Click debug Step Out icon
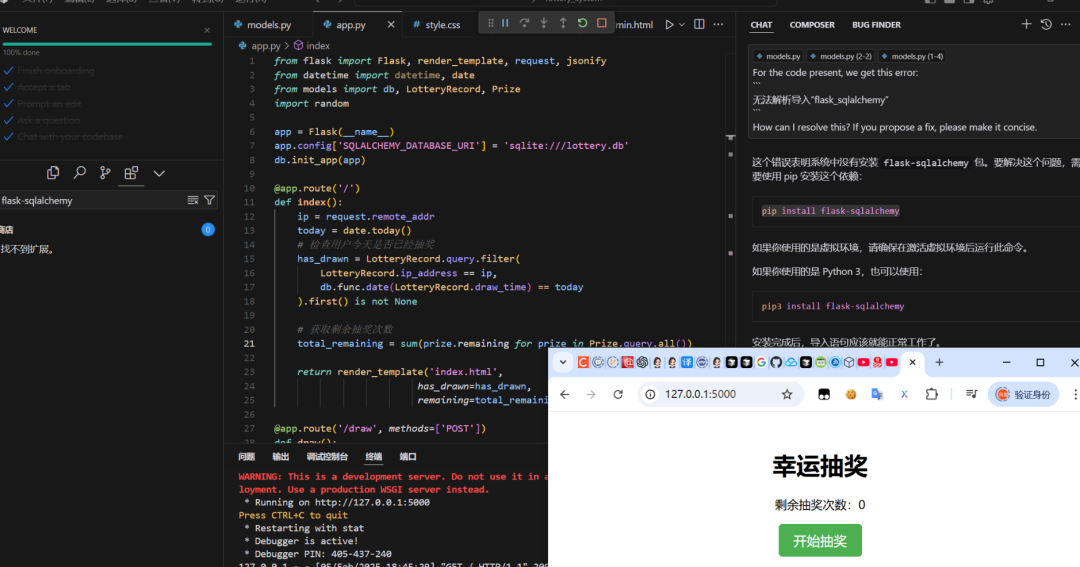The width and height of the screenshot is (1080, 567). pyautogui.click(x=563, y=23)
